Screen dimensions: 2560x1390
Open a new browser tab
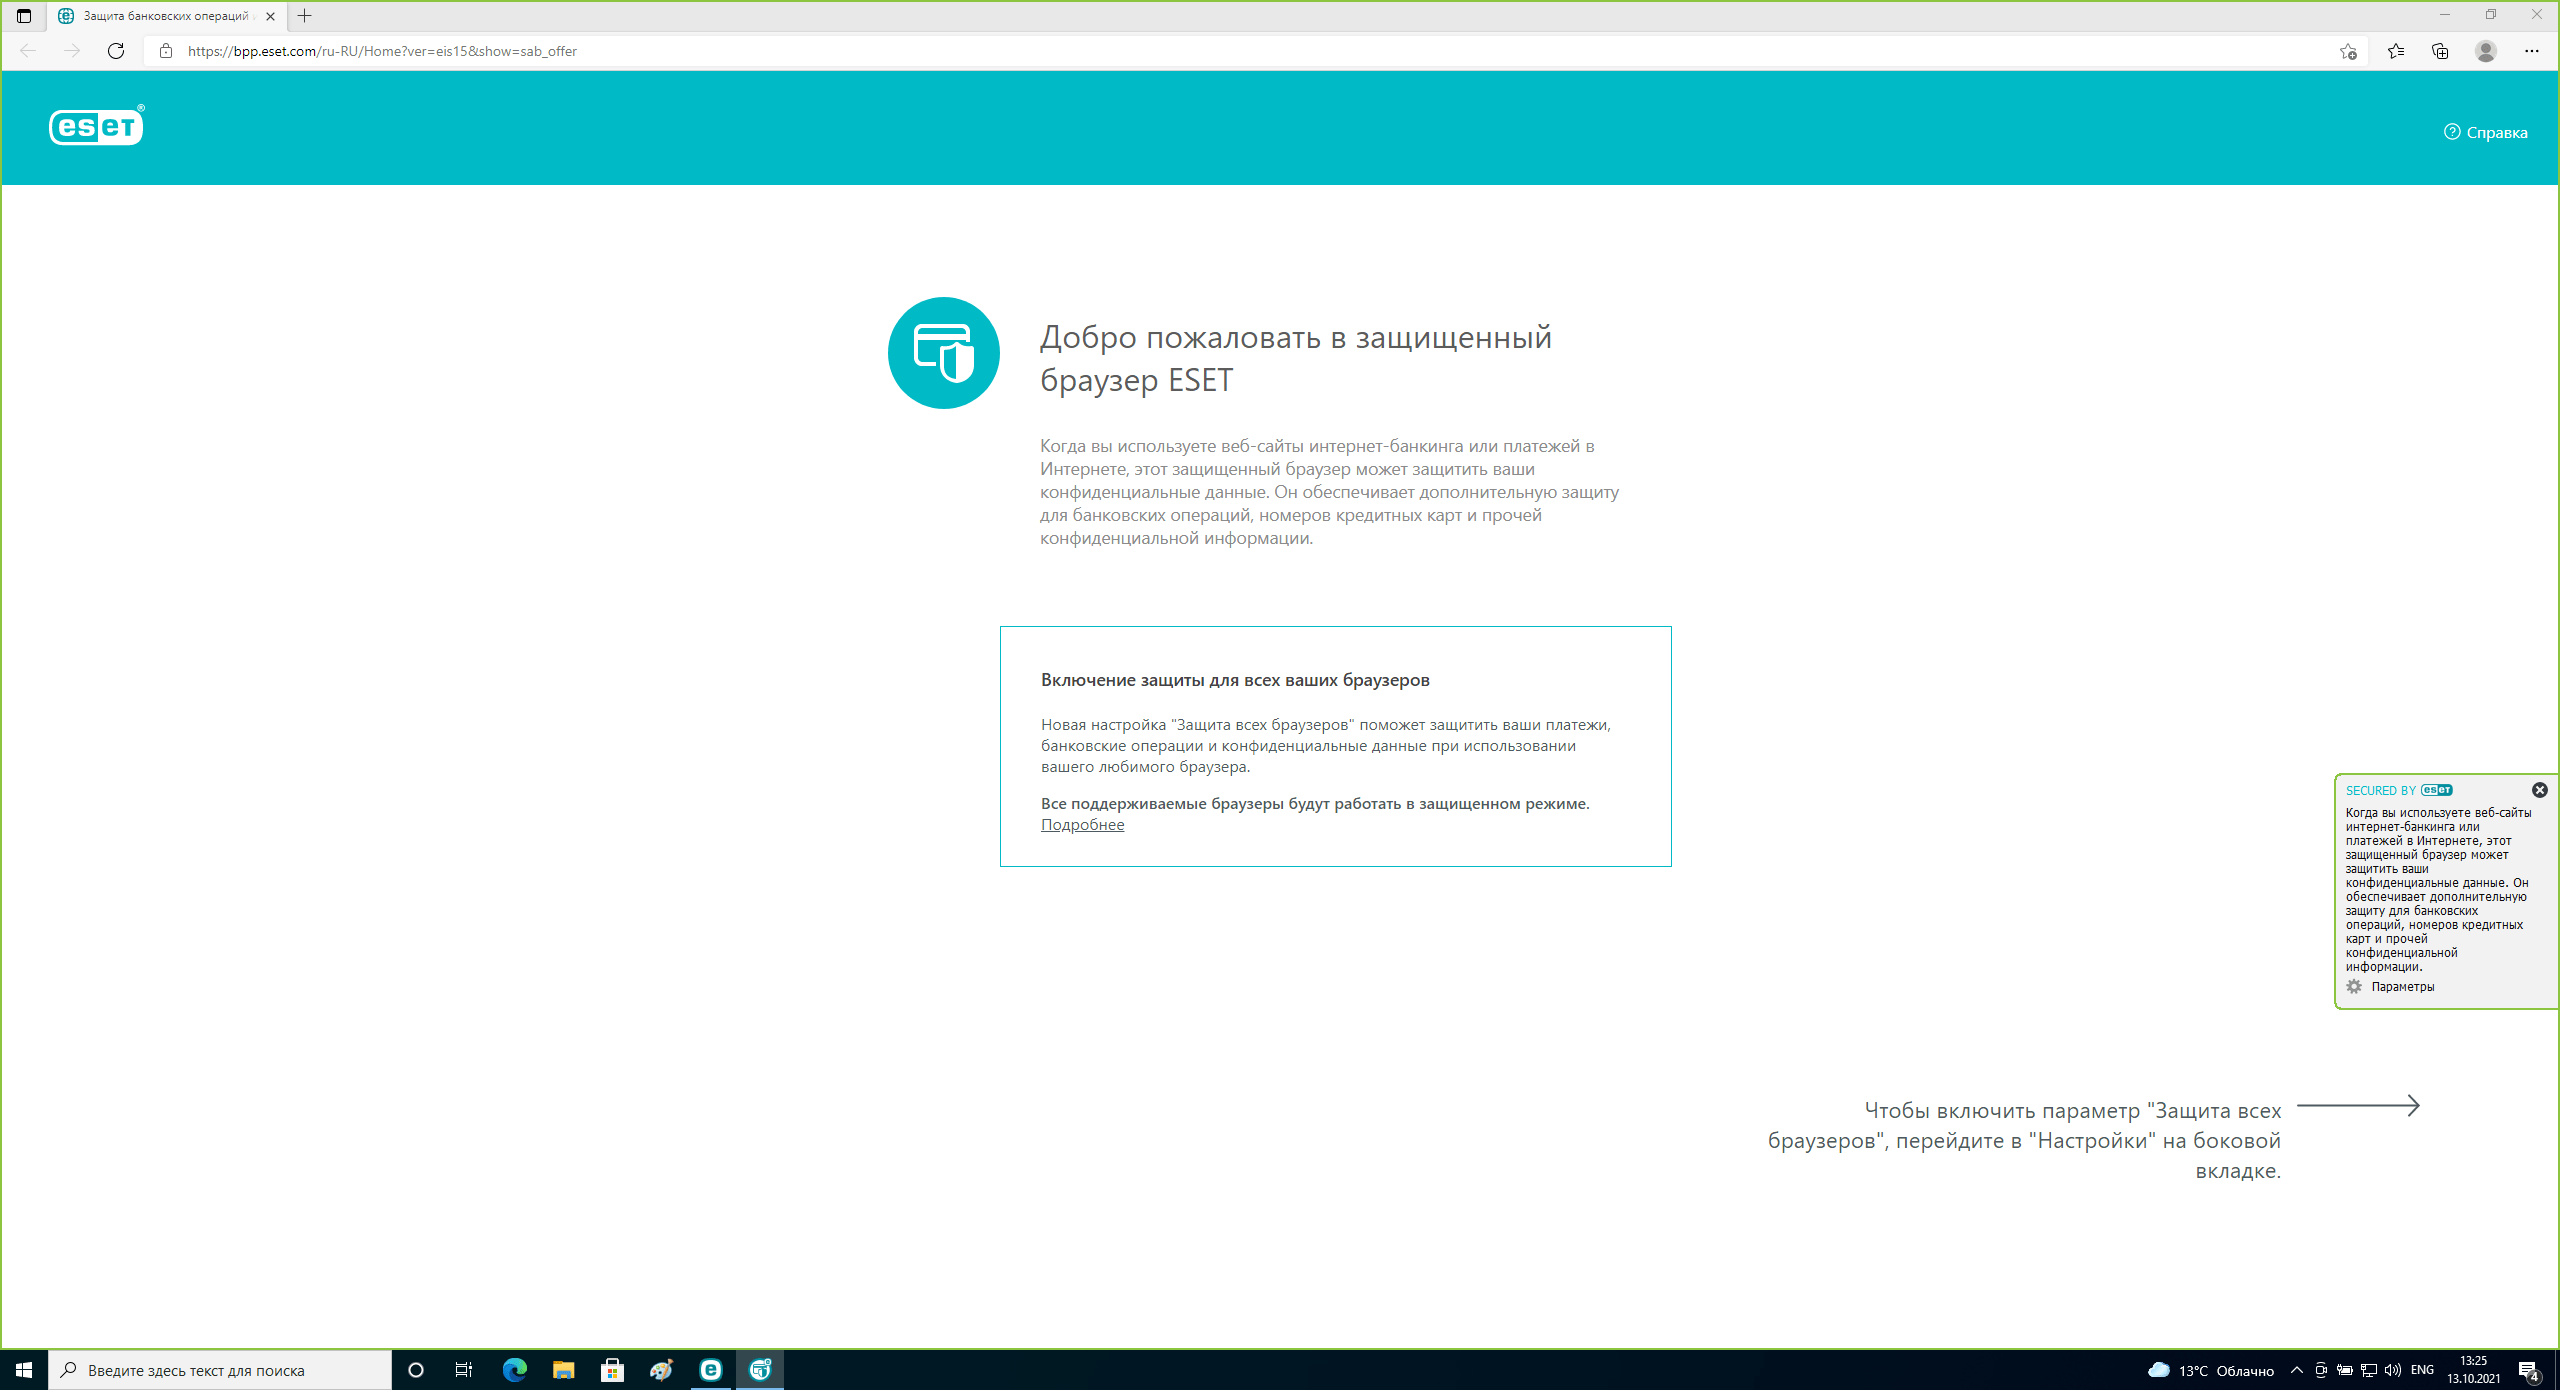[305, 16]
